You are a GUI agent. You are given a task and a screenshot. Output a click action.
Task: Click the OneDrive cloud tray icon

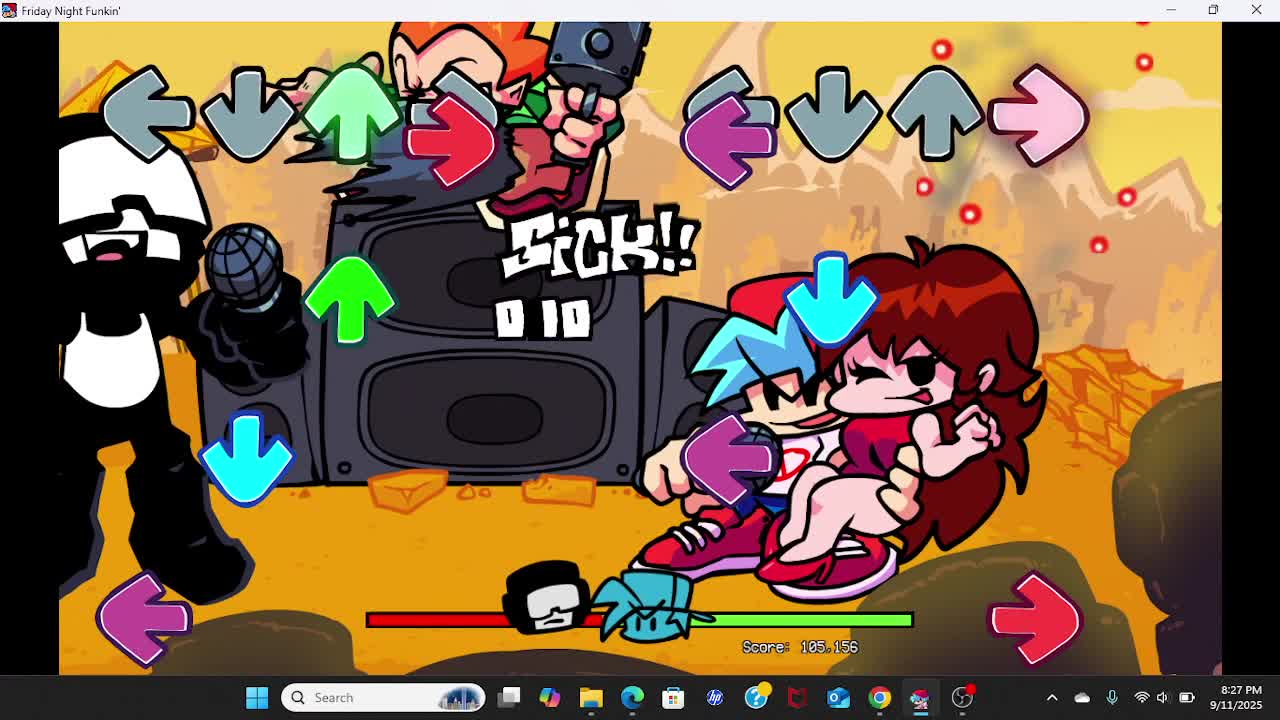tap(1082, 697)
